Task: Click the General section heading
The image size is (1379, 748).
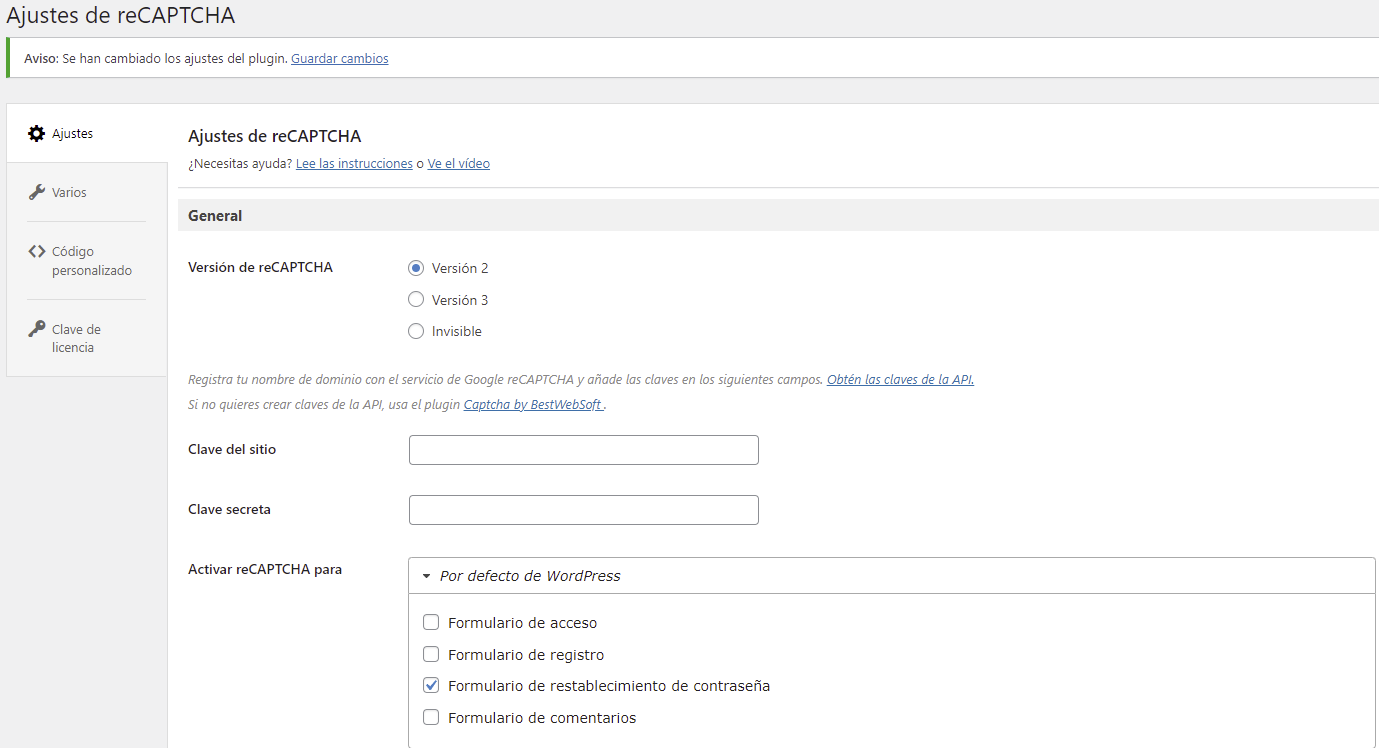Action: (215, 215)
